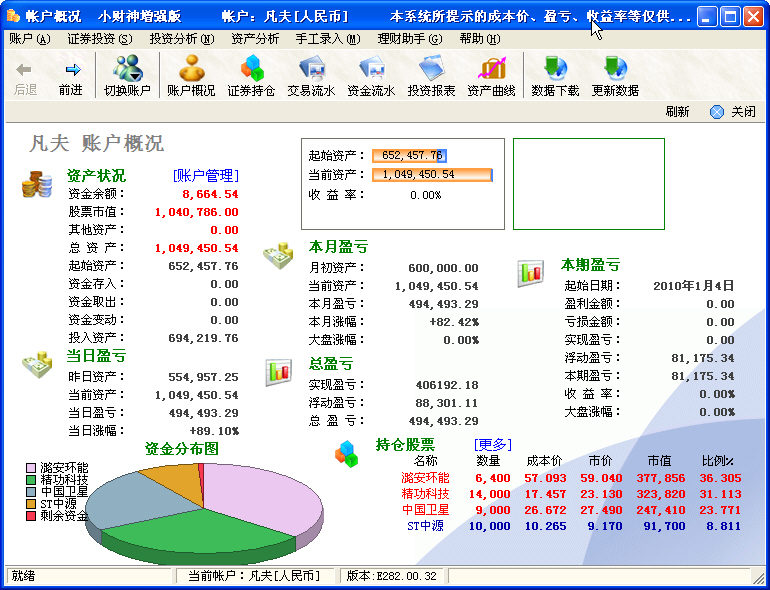Click the cubes icon beside 持仓股票
The width and height of the screenshot is (770, 590).
[346, 453]
